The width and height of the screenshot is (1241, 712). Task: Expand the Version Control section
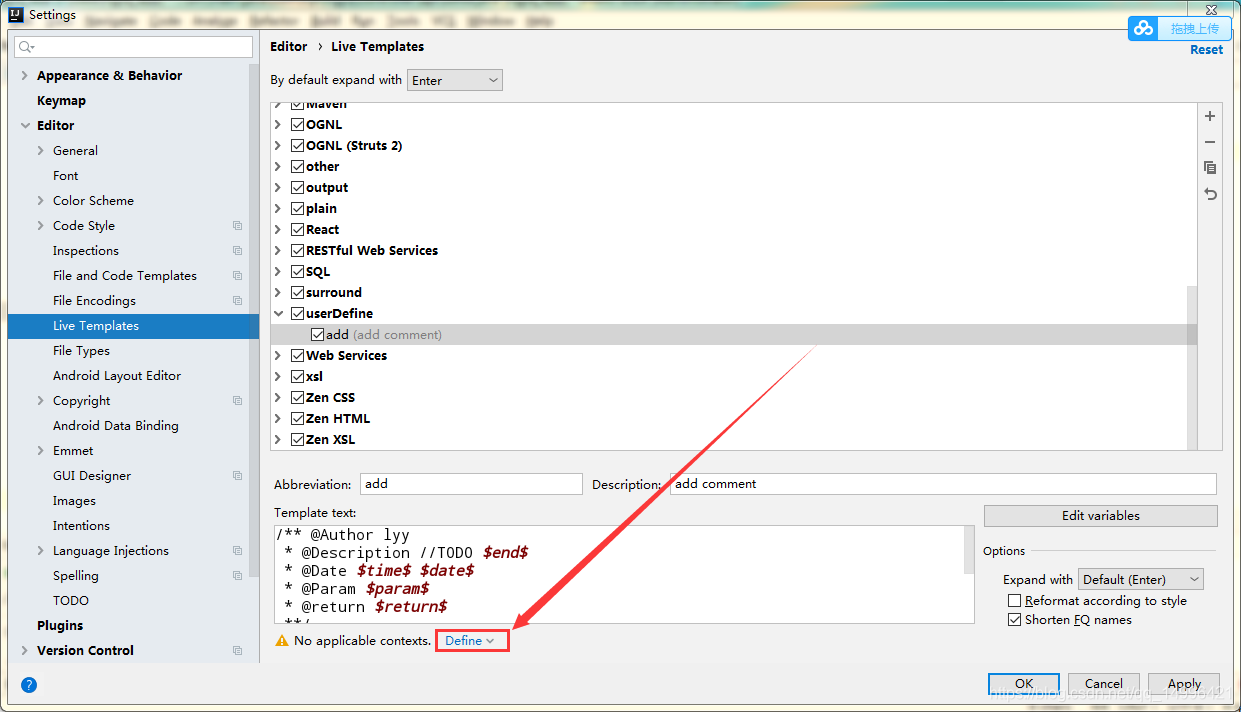(x=25, y=651)
